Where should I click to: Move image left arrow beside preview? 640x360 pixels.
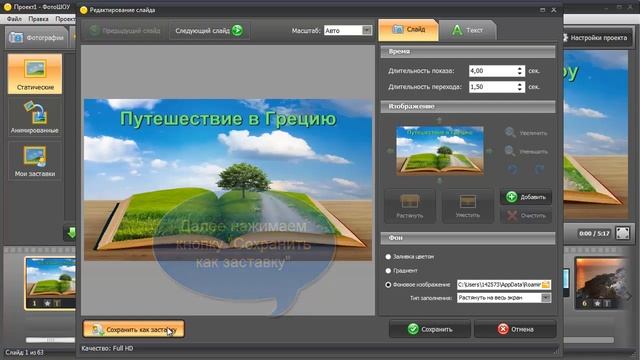coord(390,151)
